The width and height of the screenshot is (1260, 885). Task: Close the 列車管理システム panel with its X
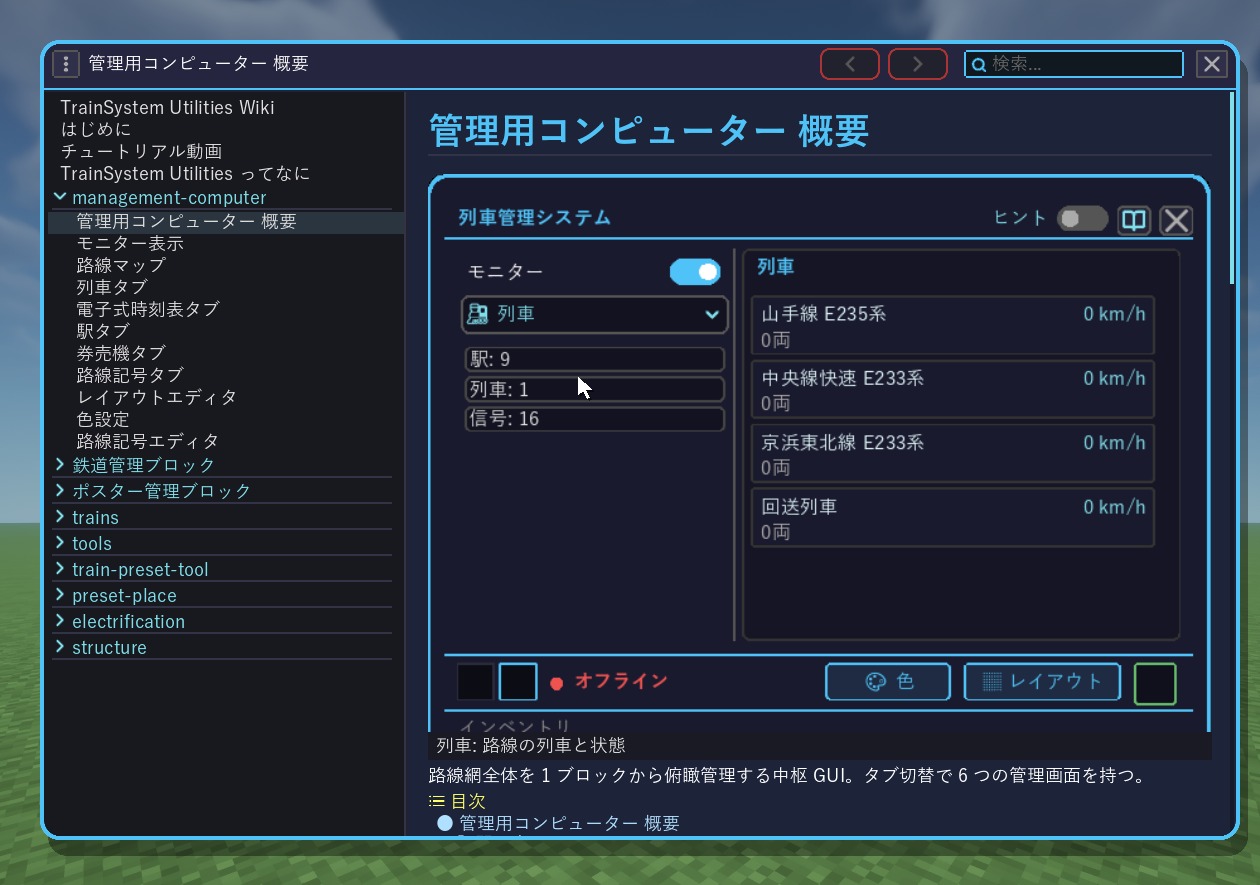coord(1176,220)
